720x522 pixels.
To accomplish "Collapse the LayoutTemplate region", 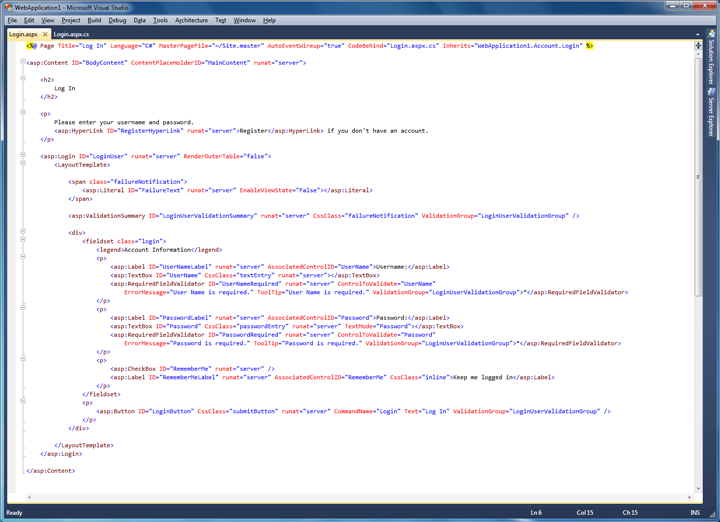I will tap(22, 163).
